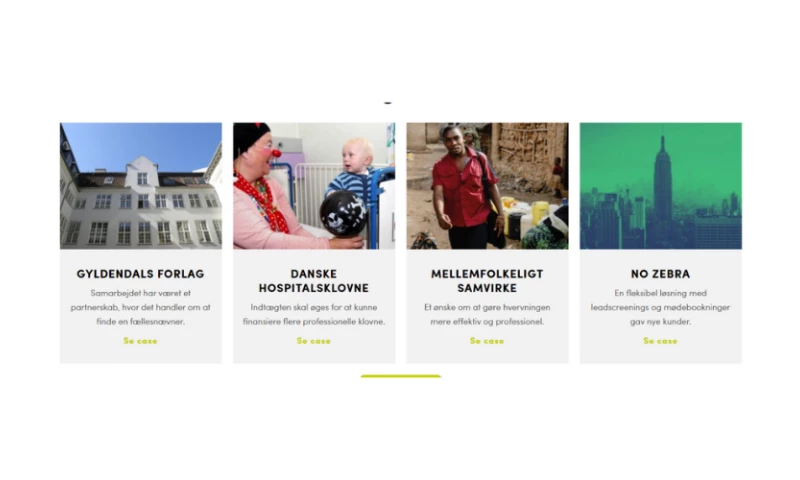The height and width of the screenshot is (480, 800).
Task: Click the 'En fleksibel løsning' description text
Action: click(x=660, y=307)
